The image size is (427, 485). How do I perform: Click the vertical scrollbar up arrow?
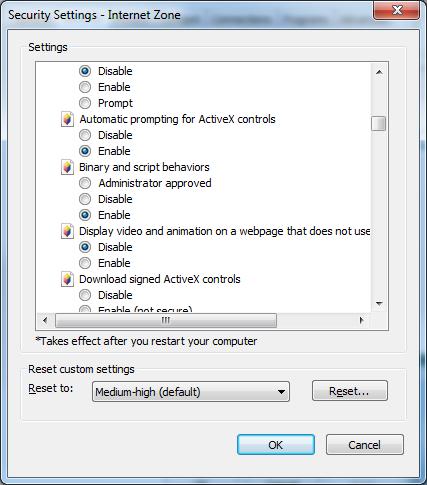coord(379,72)
